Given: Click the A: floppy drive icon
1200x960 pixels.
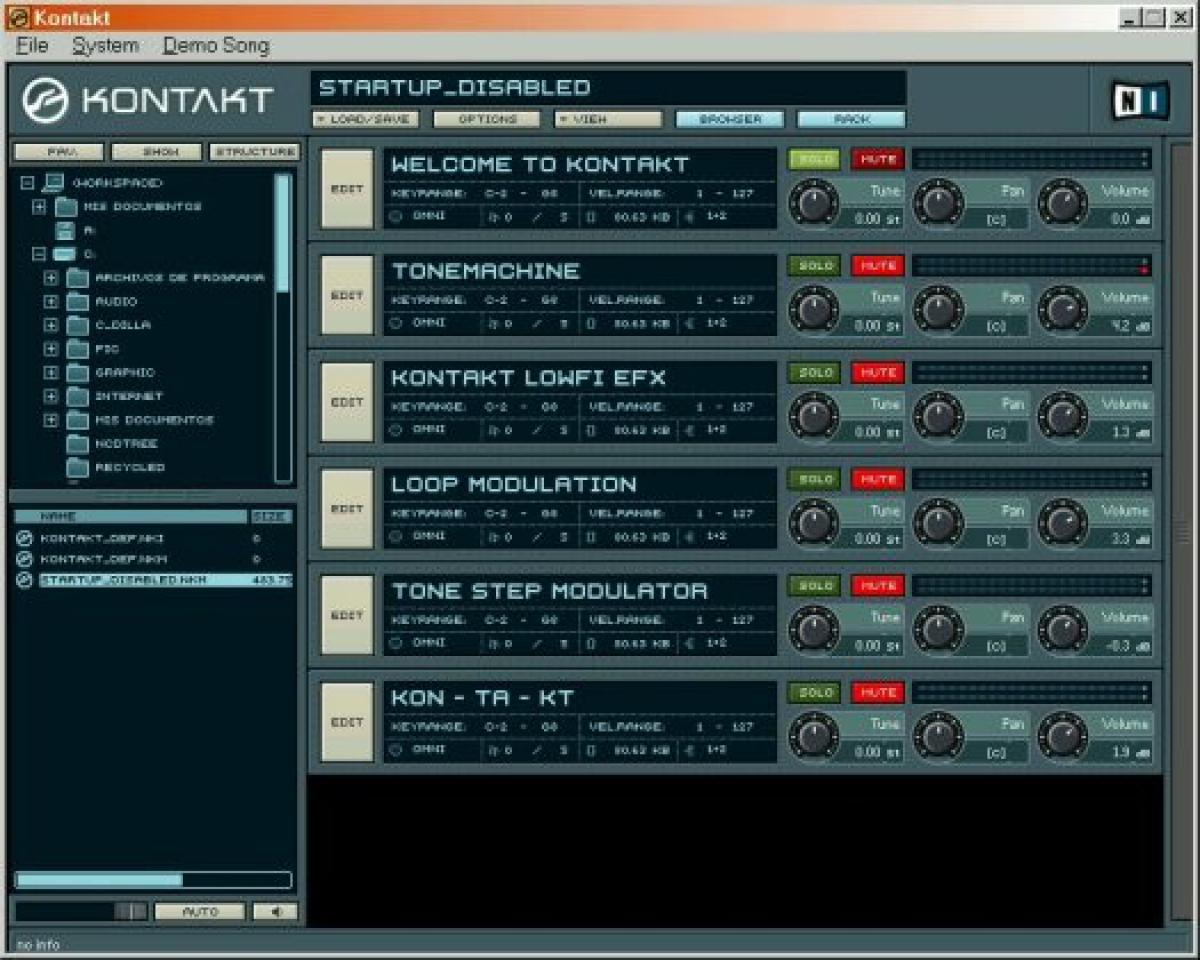Looking at the screenshot, I should pos(65,230).
